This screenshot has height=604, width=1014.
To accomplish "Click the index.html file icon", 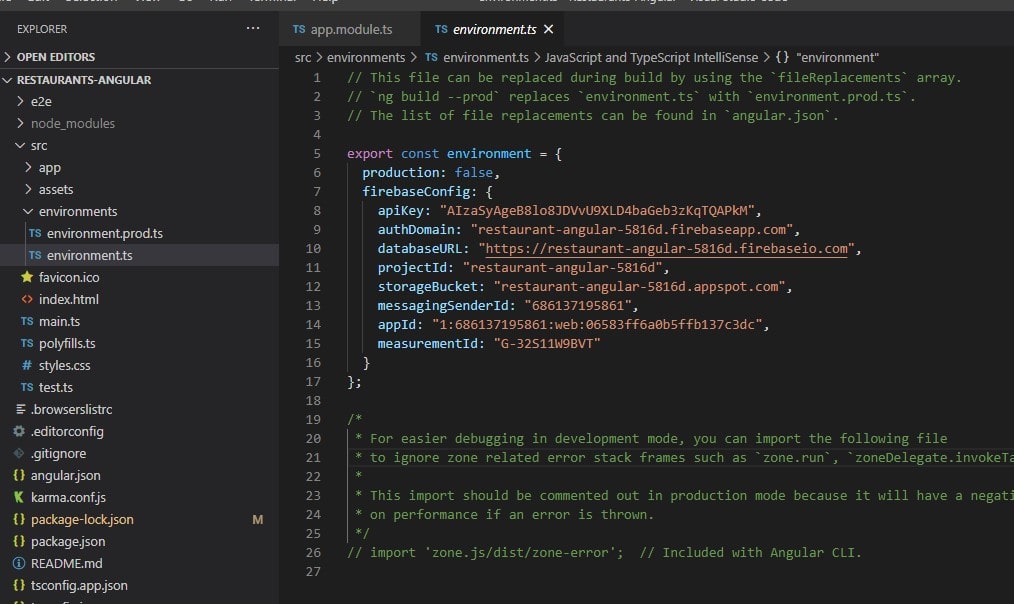I will [x=27, y=299].
